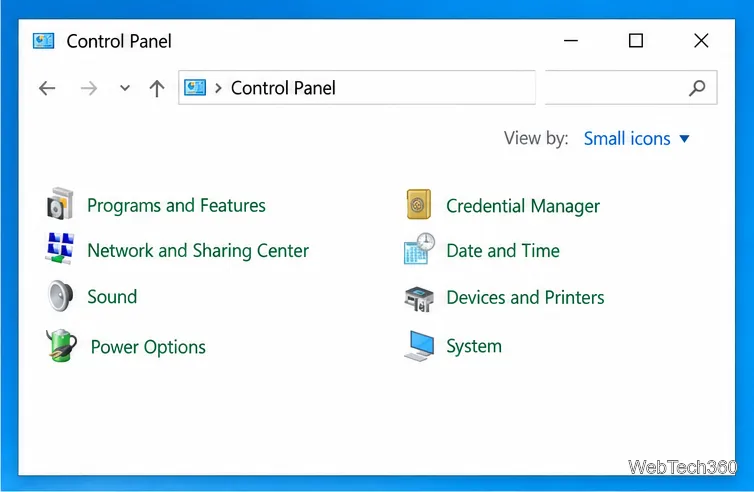Screen dimensions: 754x492
Task: Open the Power Options battery icon
Action: [x=61, y=345]
